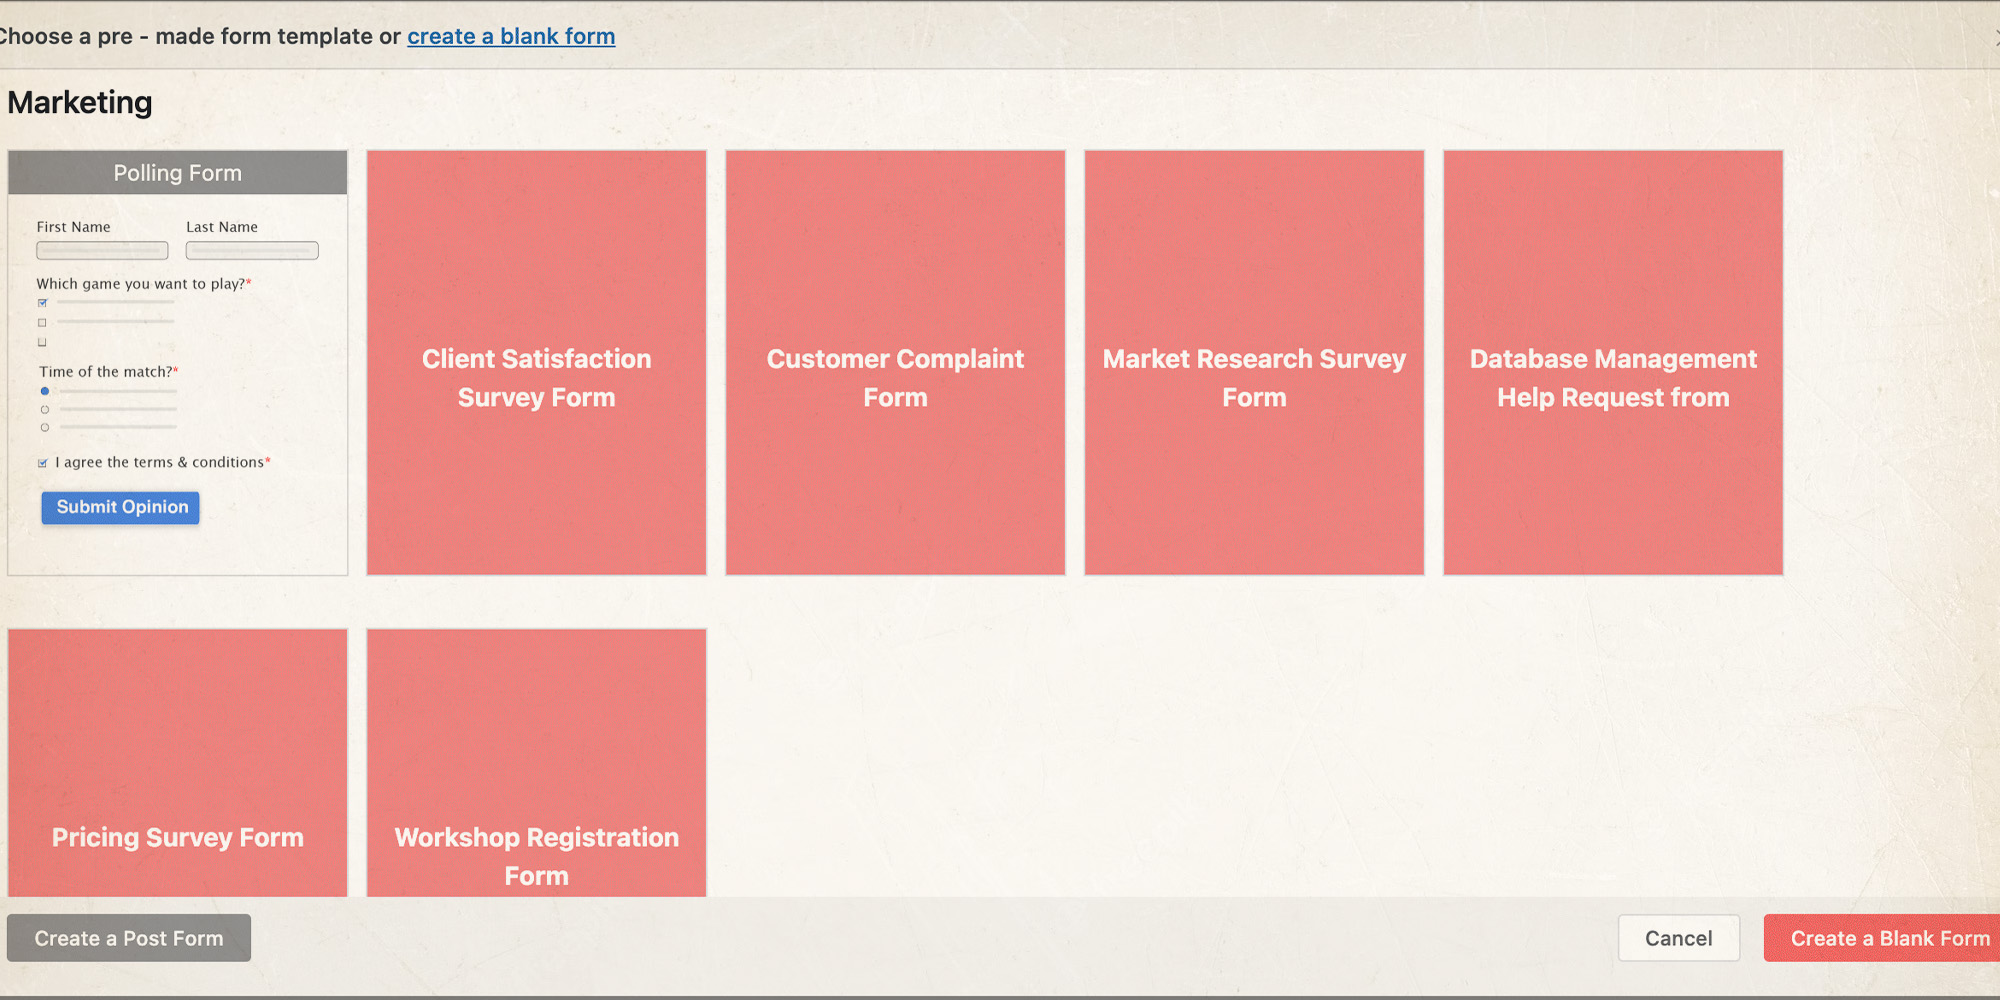Select the second match time radio button
Screen dimensions: 2000x1000
pos(45,409)
